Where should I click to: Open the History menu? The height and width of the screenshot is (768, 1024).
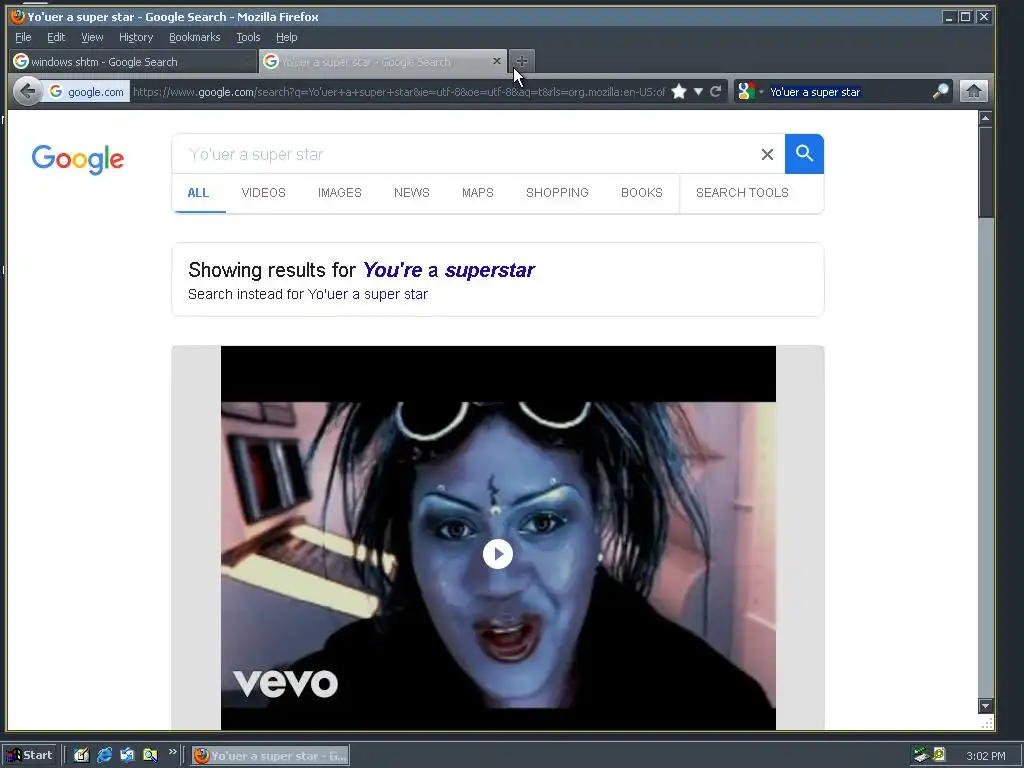pyautogui.click(x=136, y=37)
